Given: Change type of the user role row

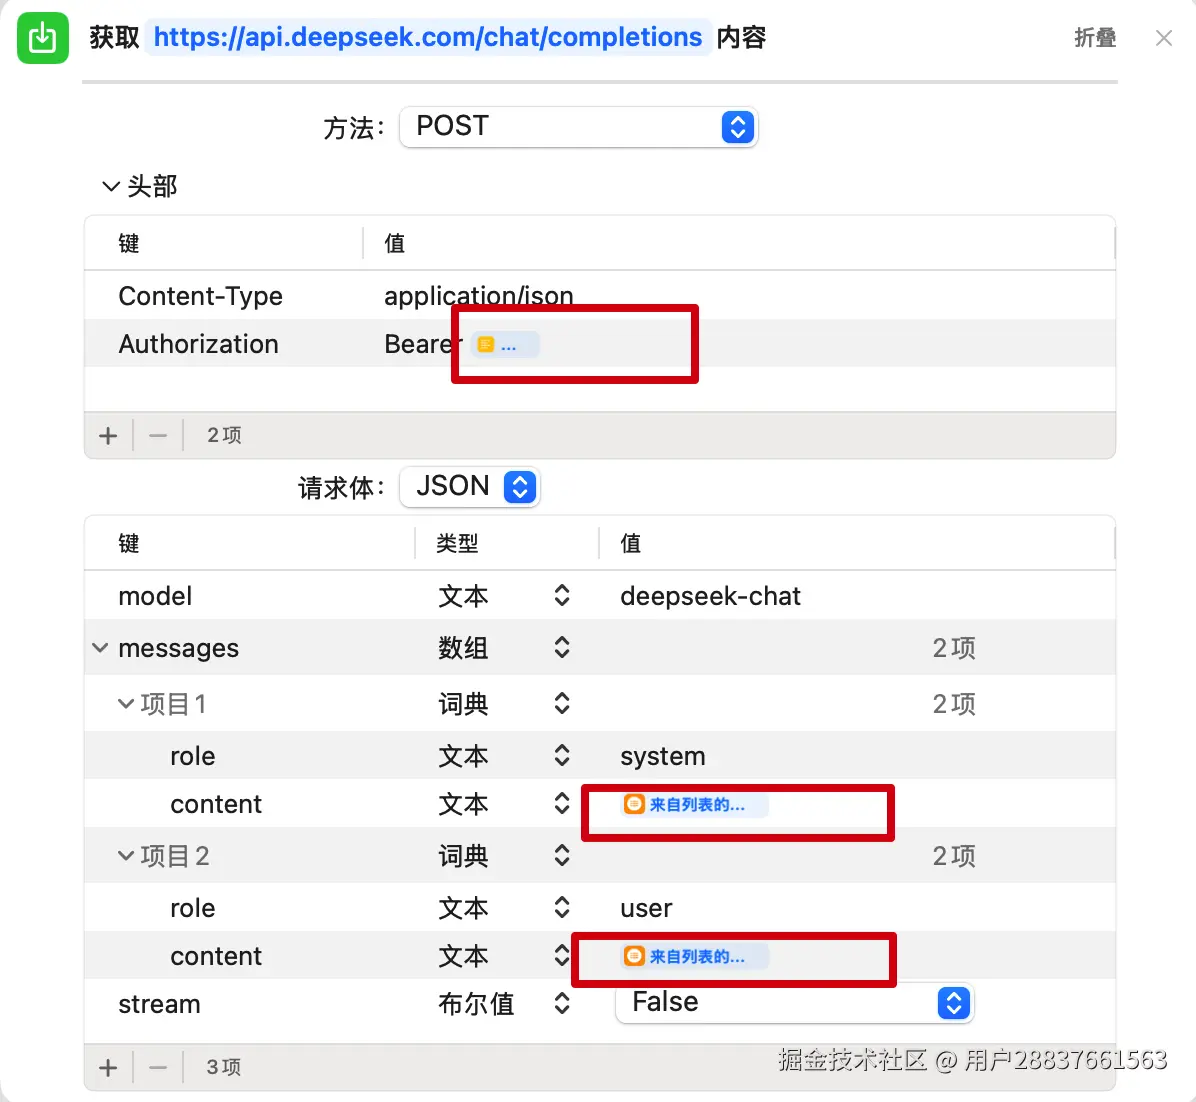Looking at the screenshot, I should click(x=562, y=908).
